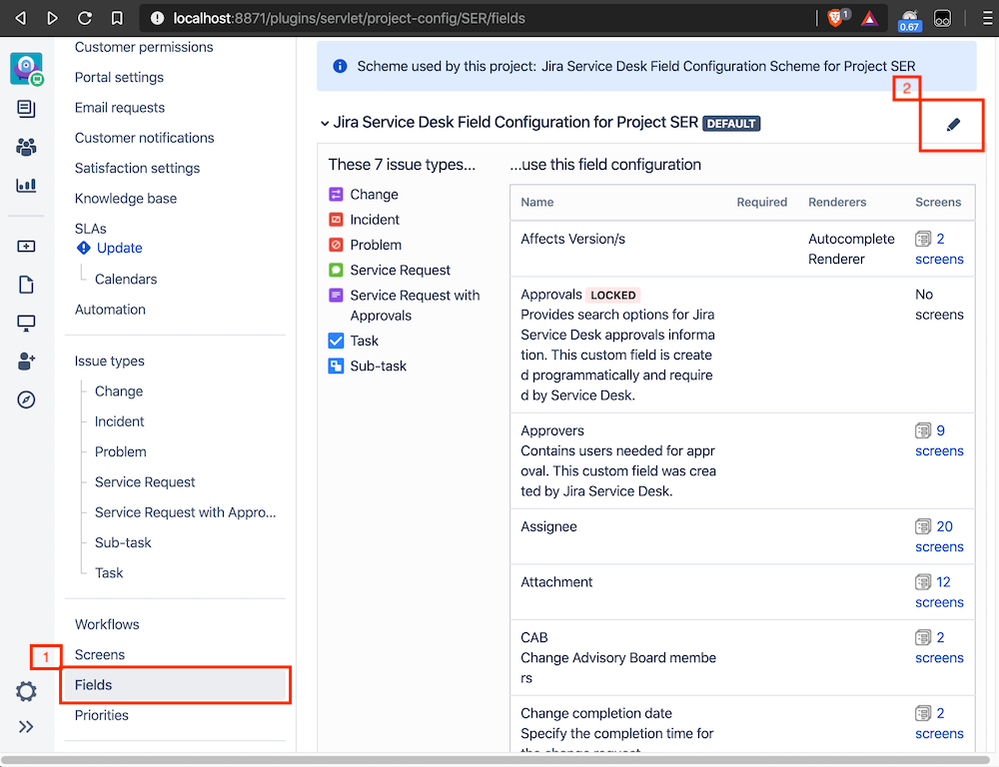999x767 pixels.
Task: Click Invite team add-person icon
Action: [26, 361]
